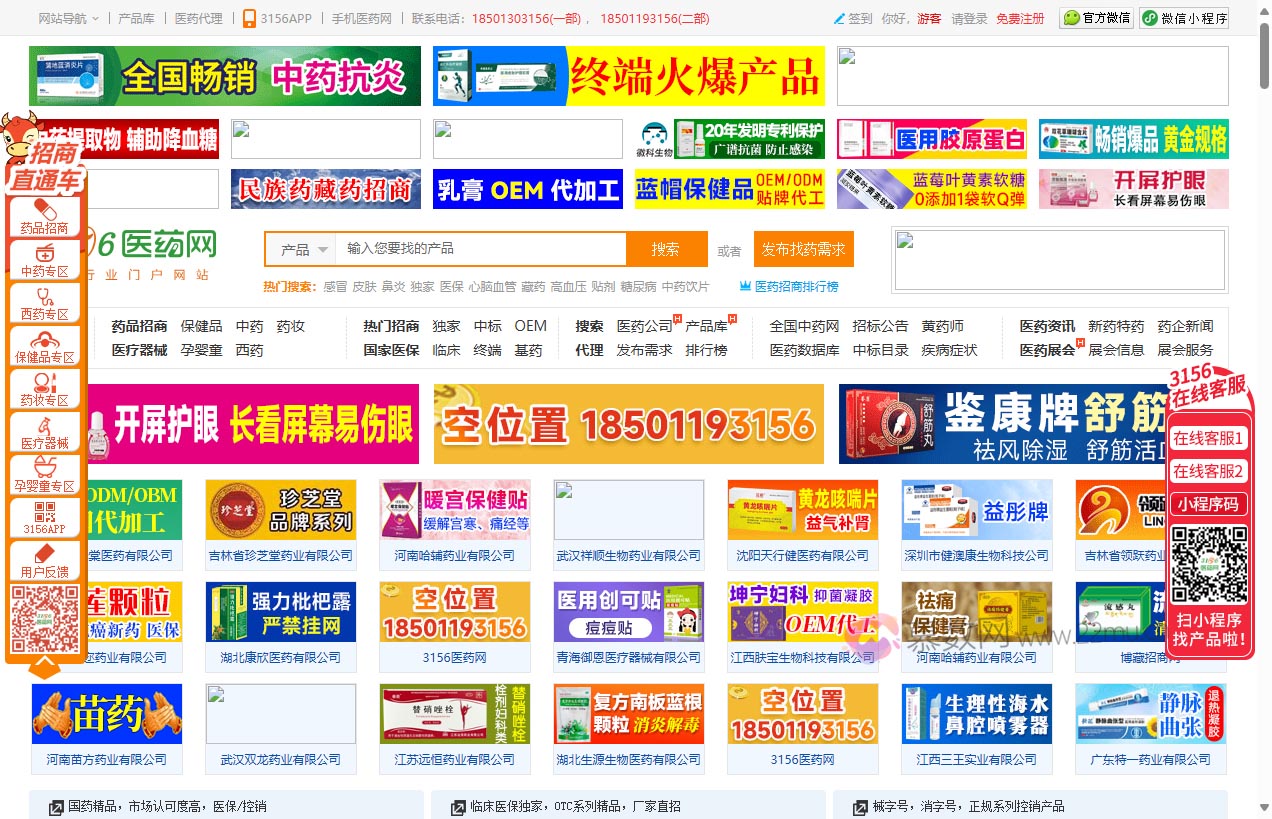Open the 医药招商排行榜 link
The height and width of the screenshot is (819, 1272).
[796, 287]
